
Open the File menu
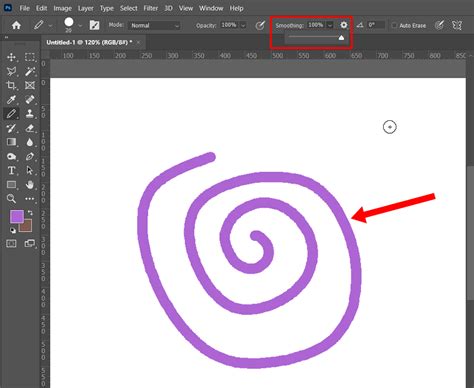point(25,8)
